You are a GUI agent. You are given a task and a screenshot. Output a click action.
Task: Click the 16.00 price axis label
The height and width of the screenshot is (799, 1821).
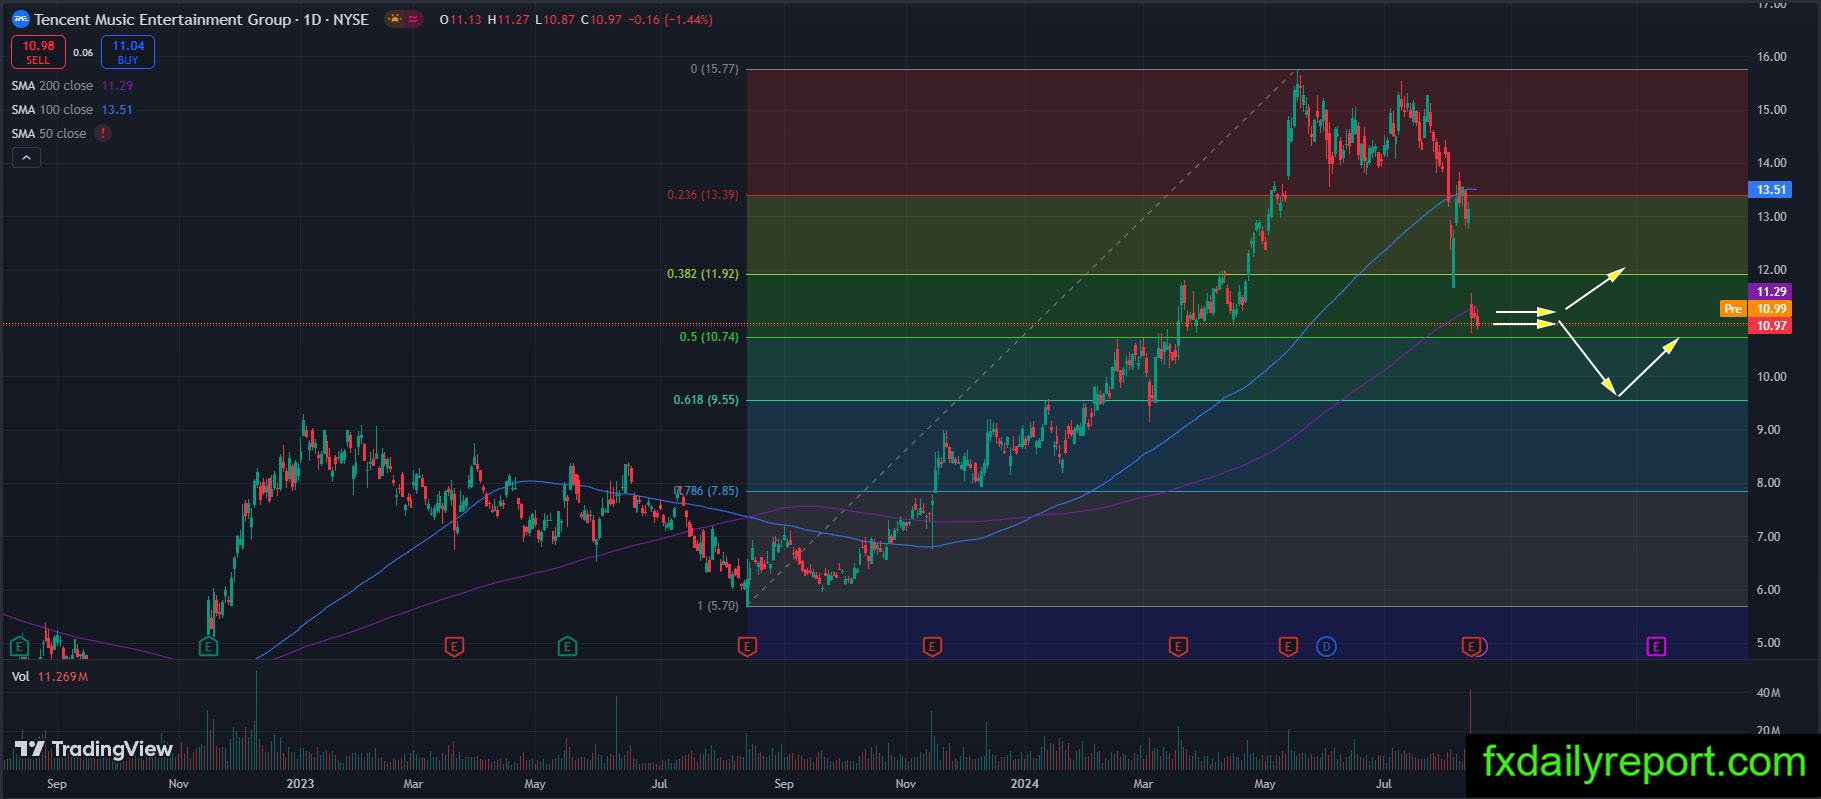coord(1772,57)
